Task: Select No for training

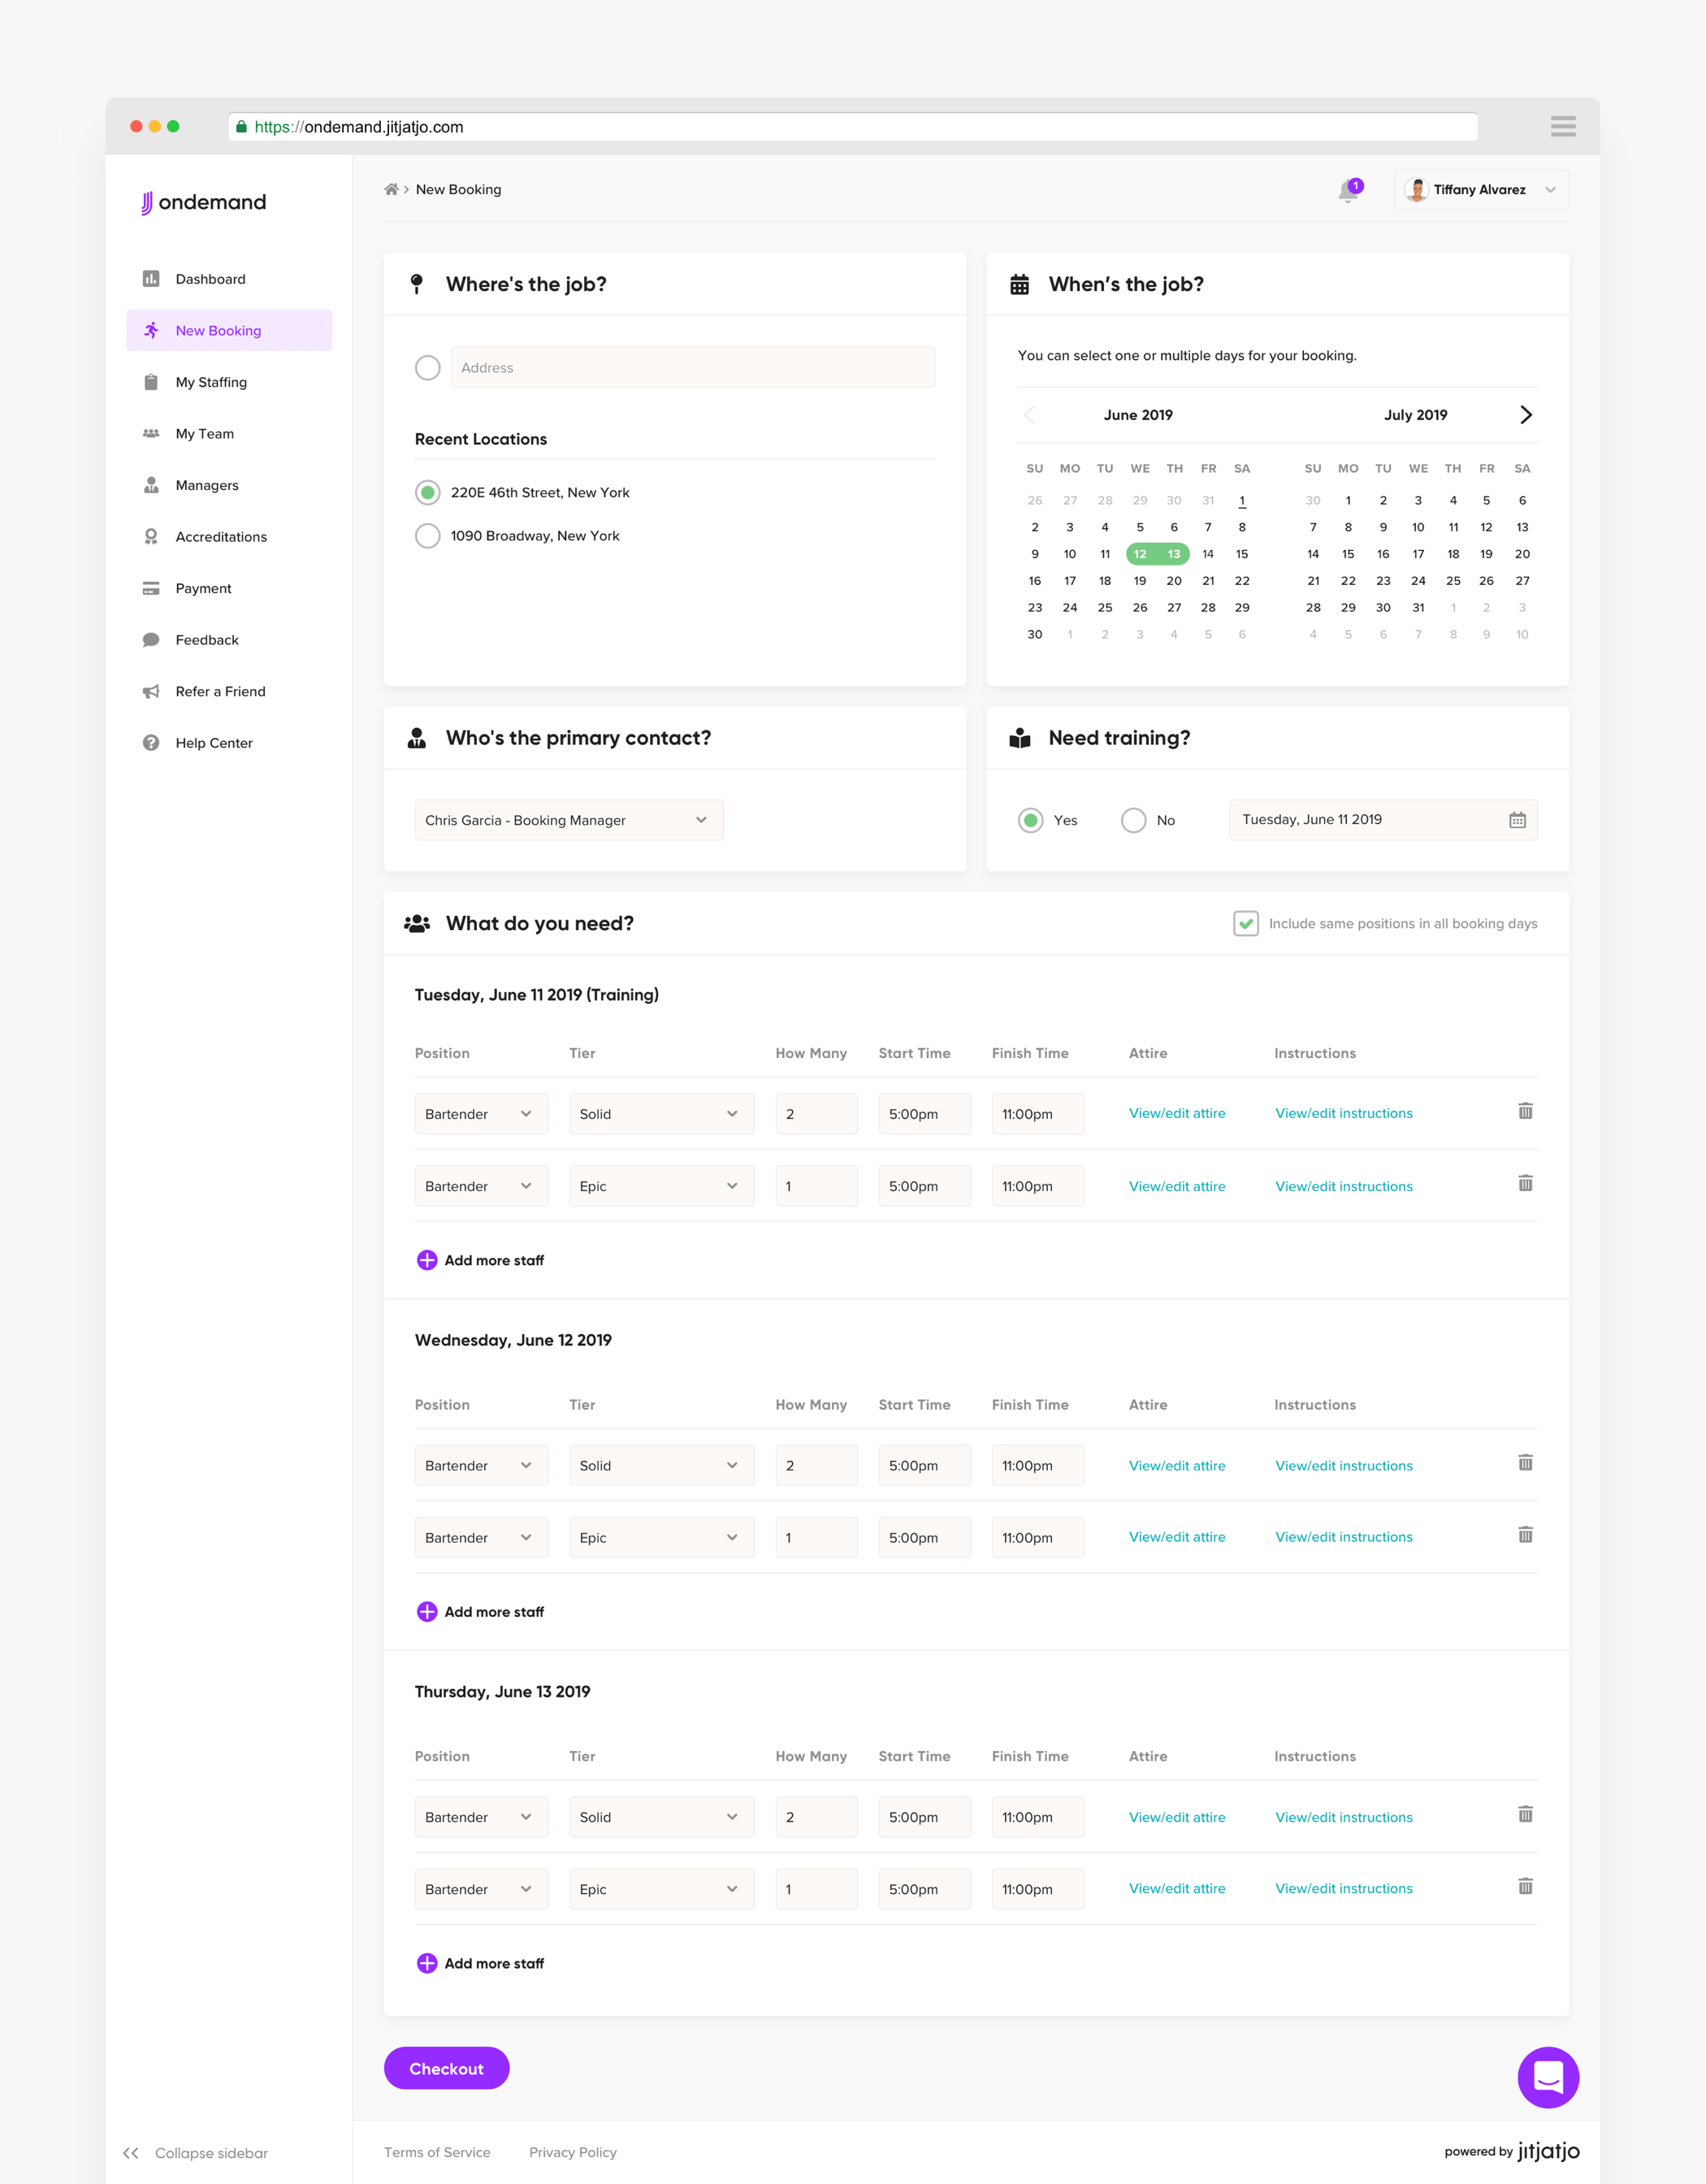Action: [x=1133, y=820]
